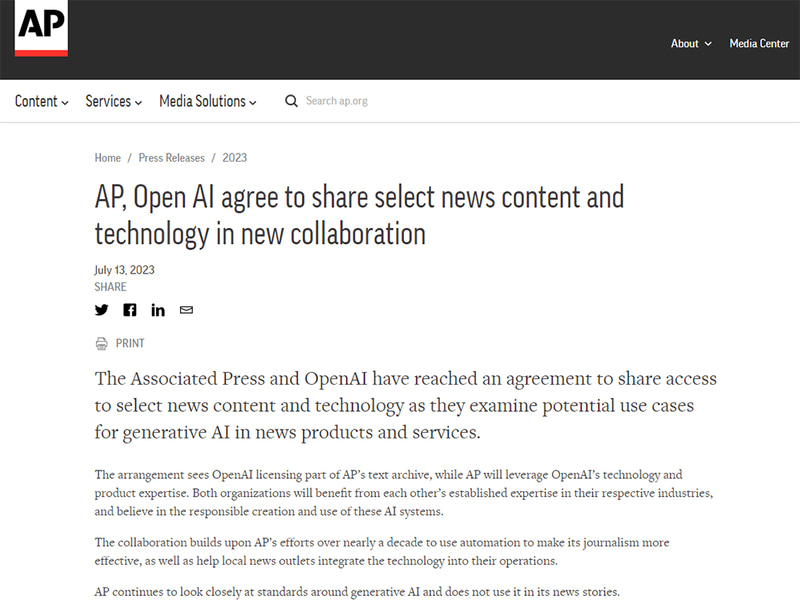Expand the Media Solutions menu
The image size is (800, 600).
(208, 101)
